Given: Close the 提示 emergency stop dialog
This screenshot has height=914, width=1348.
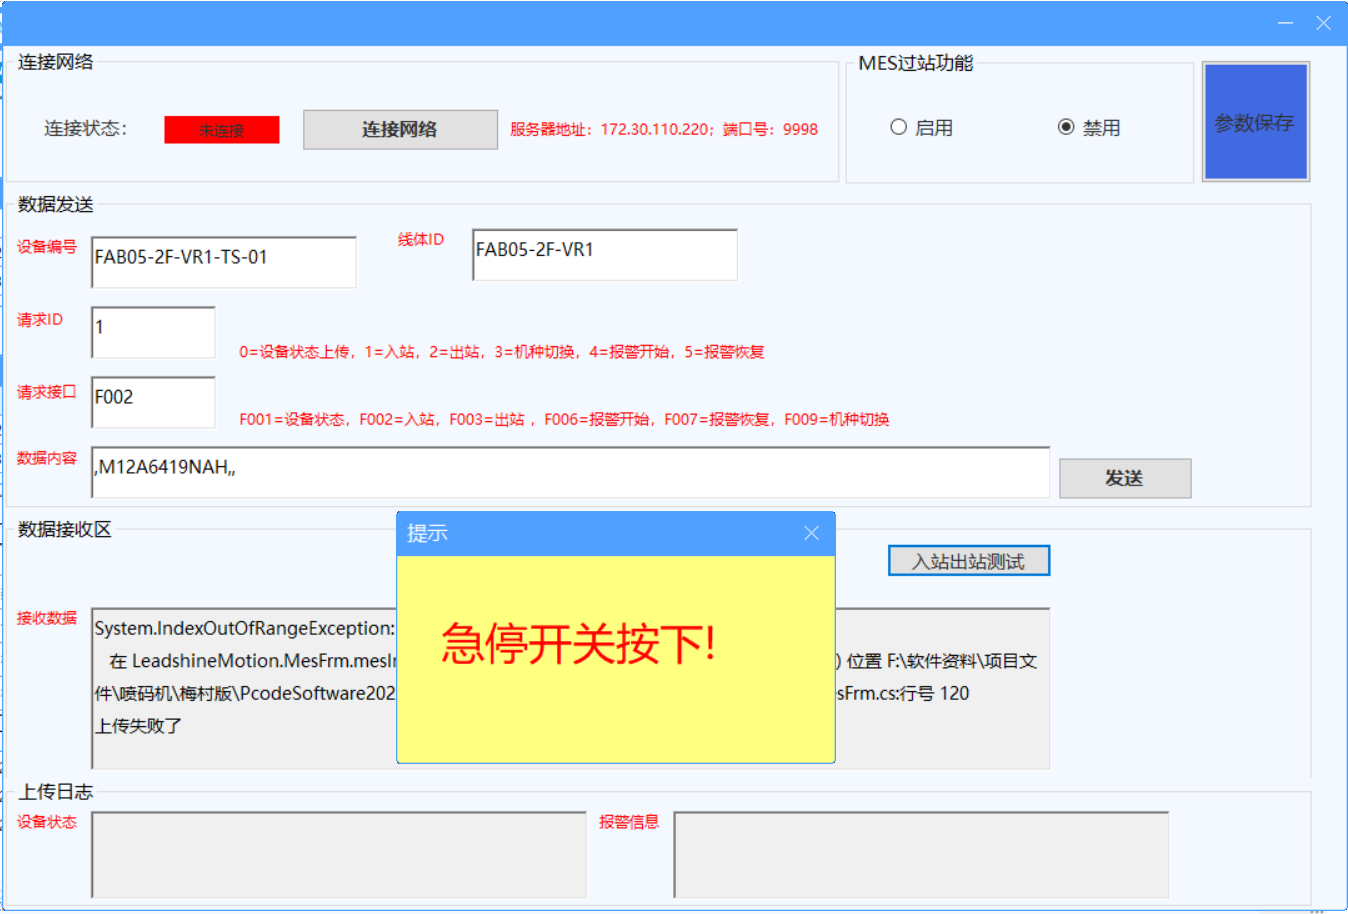Looking at the screenshot, I should tap(811, 534).
